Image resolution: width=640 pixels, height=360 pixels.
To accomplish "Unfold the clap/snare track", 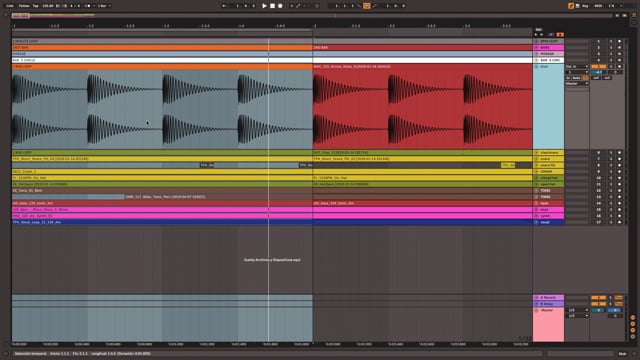I will [x=537, y=153].
